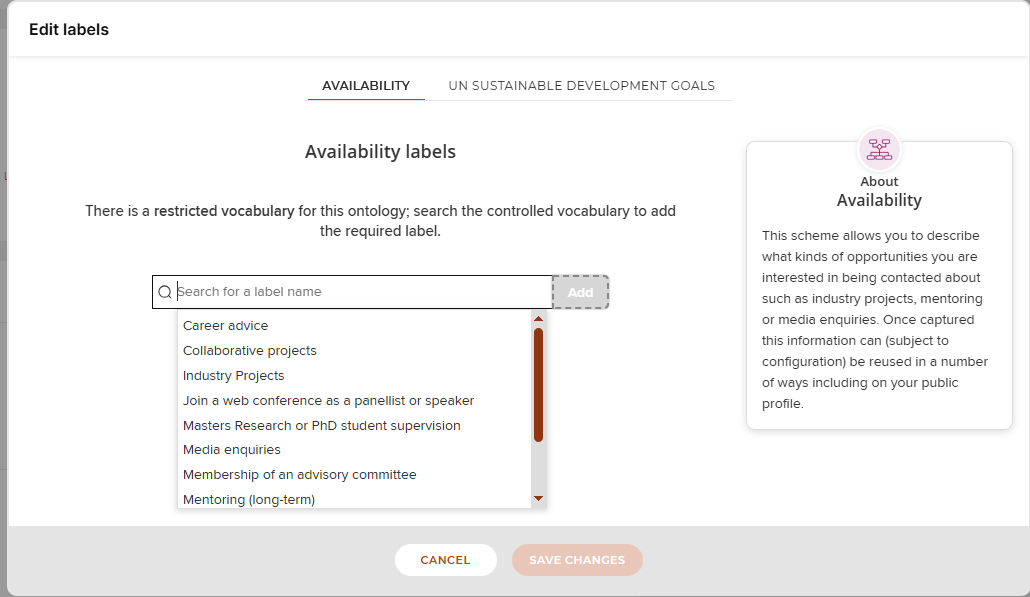Select Media enquiries label

click(232, 450)
